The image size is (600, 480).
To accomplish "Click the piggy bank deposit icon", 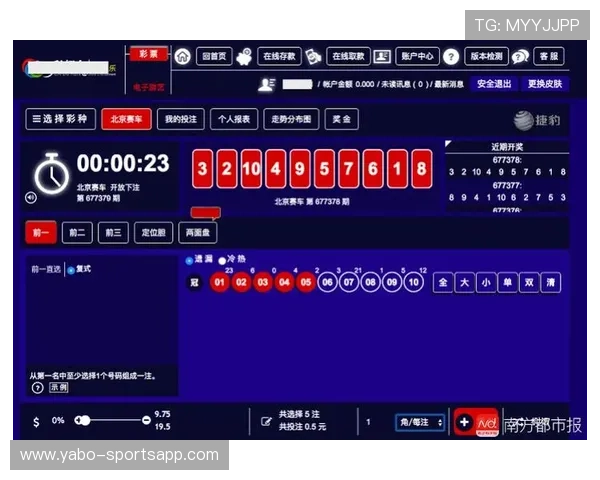I will (244, 57).
